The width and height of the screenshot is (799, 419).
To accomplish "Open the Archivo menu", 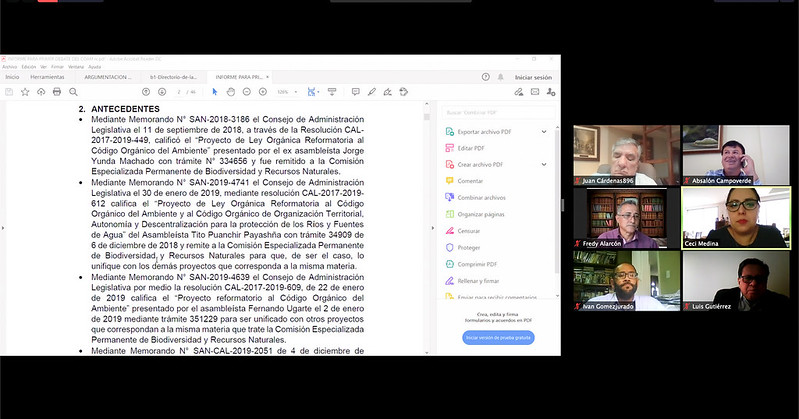I will tap(9, 67).
